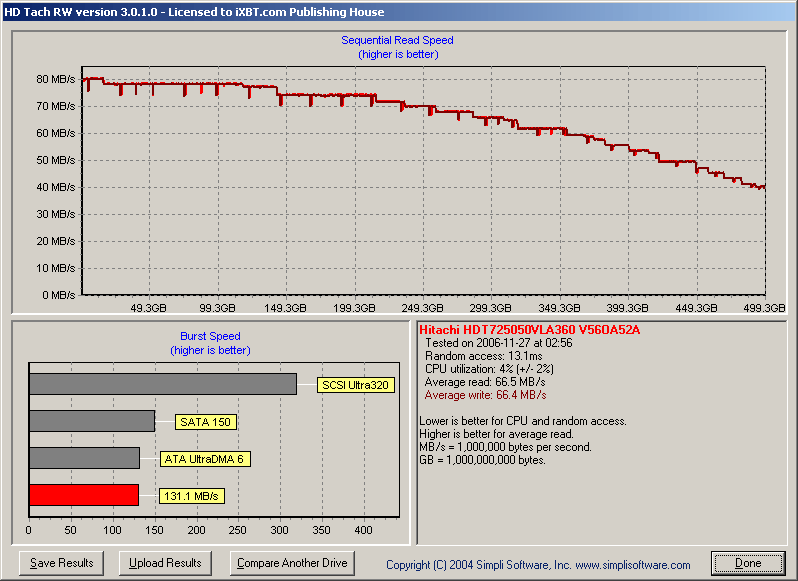Click the red burst speed bar
Viewport: 798px width, 581px height.
click(x=84, y=495)
